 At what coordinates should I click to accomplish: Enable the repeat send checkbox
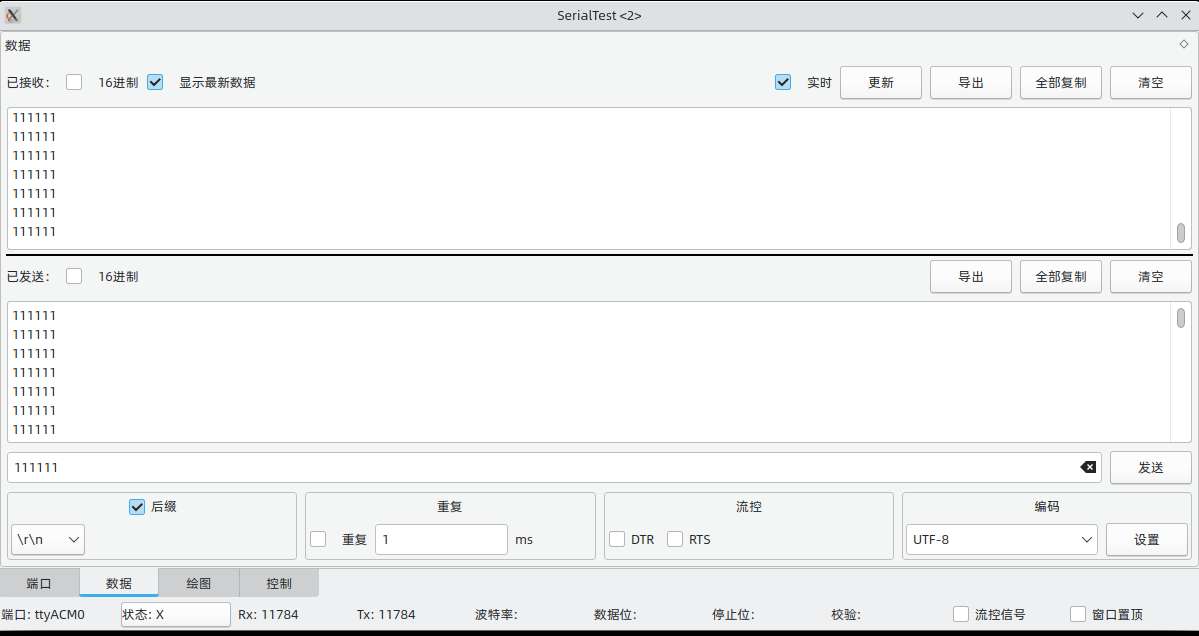(x=318, y=539)
